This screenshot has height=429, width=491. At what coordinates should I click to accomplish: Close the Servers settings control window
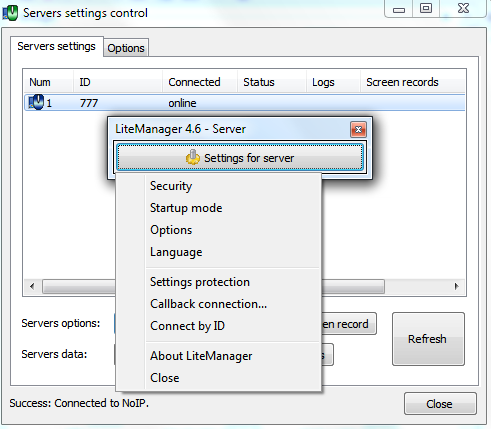463,8
